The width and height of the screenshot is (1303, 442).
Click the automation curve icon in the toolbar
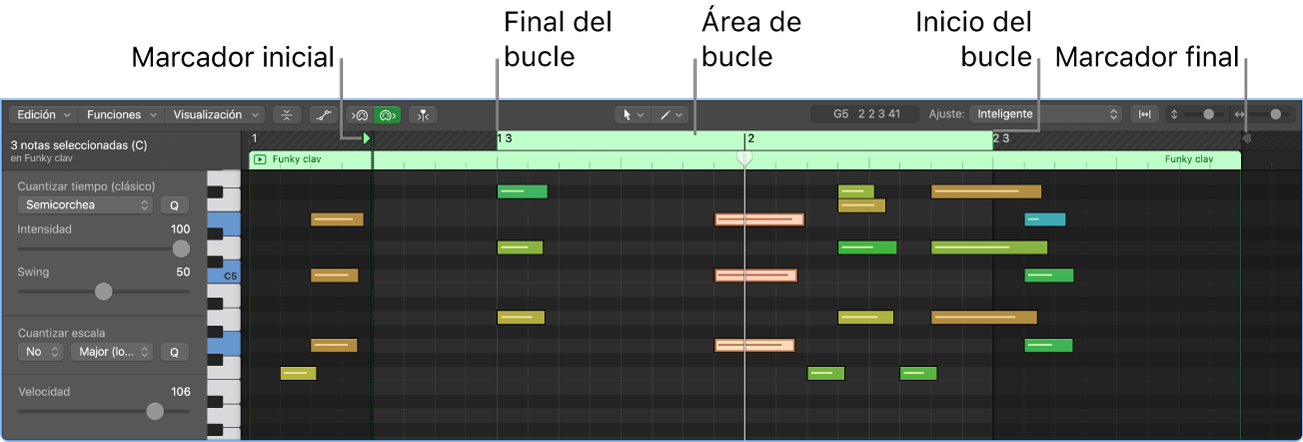point(323,115)
